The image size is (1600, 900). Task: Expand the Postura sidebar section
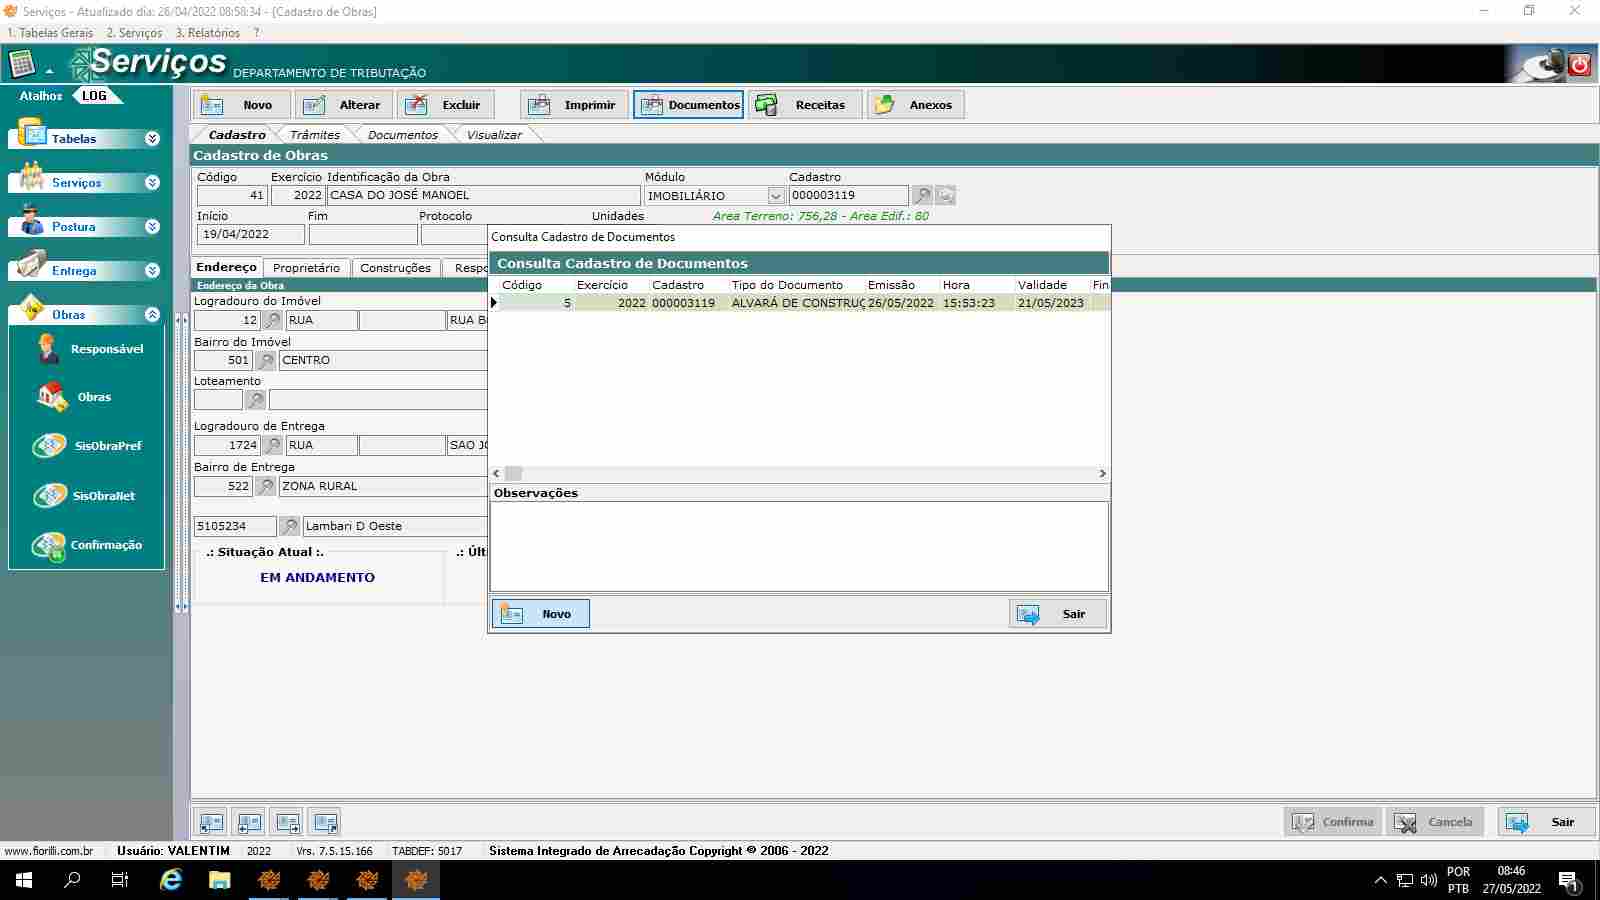tap(152, 227)
